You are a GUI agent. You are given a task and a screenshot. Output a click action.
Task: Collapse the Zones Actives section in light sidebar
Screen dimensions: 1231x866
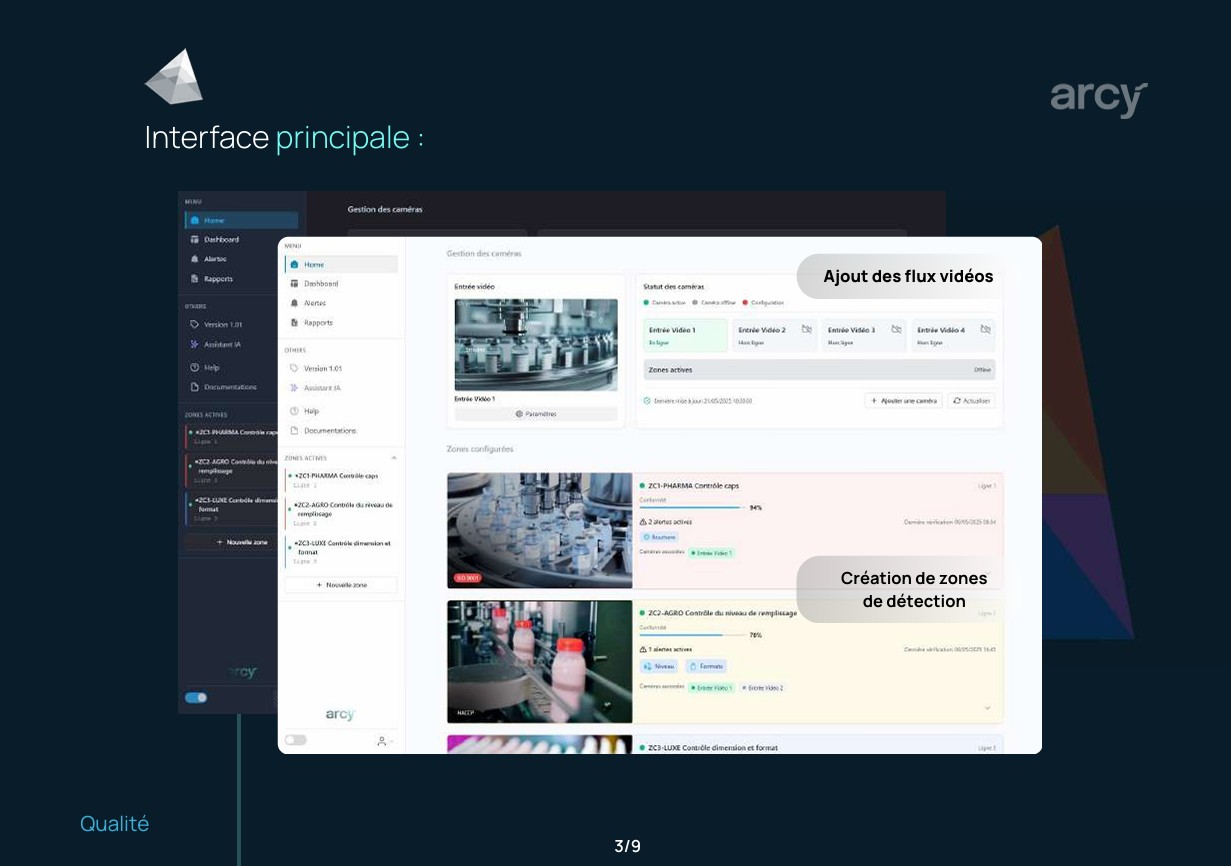(393, 458)
